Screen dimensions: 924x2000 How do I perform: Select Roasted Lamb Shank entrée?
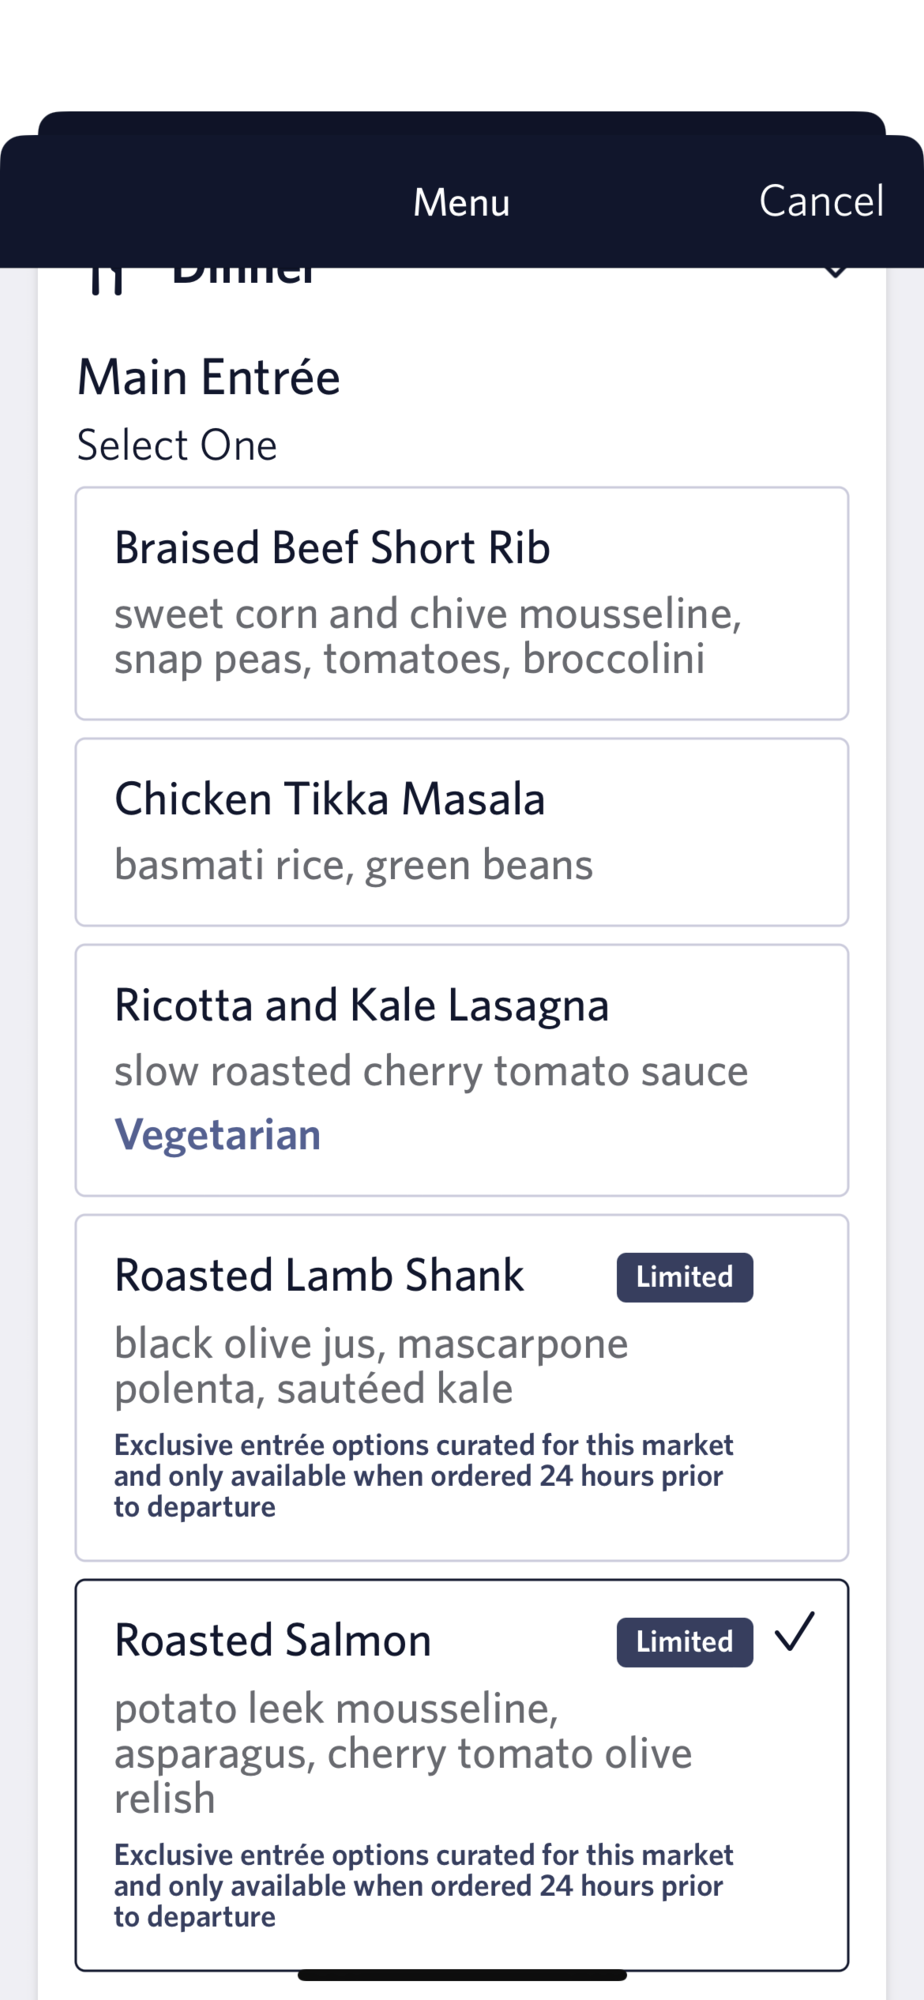[462, 1388]
